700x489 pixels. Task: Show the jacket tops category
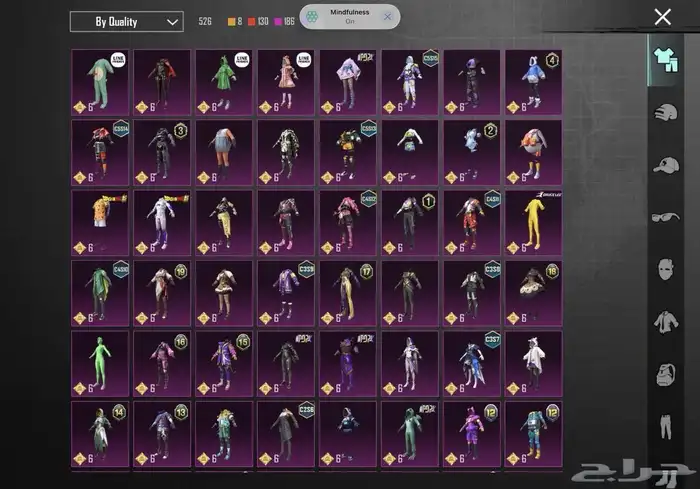click(x=662, y=322)
